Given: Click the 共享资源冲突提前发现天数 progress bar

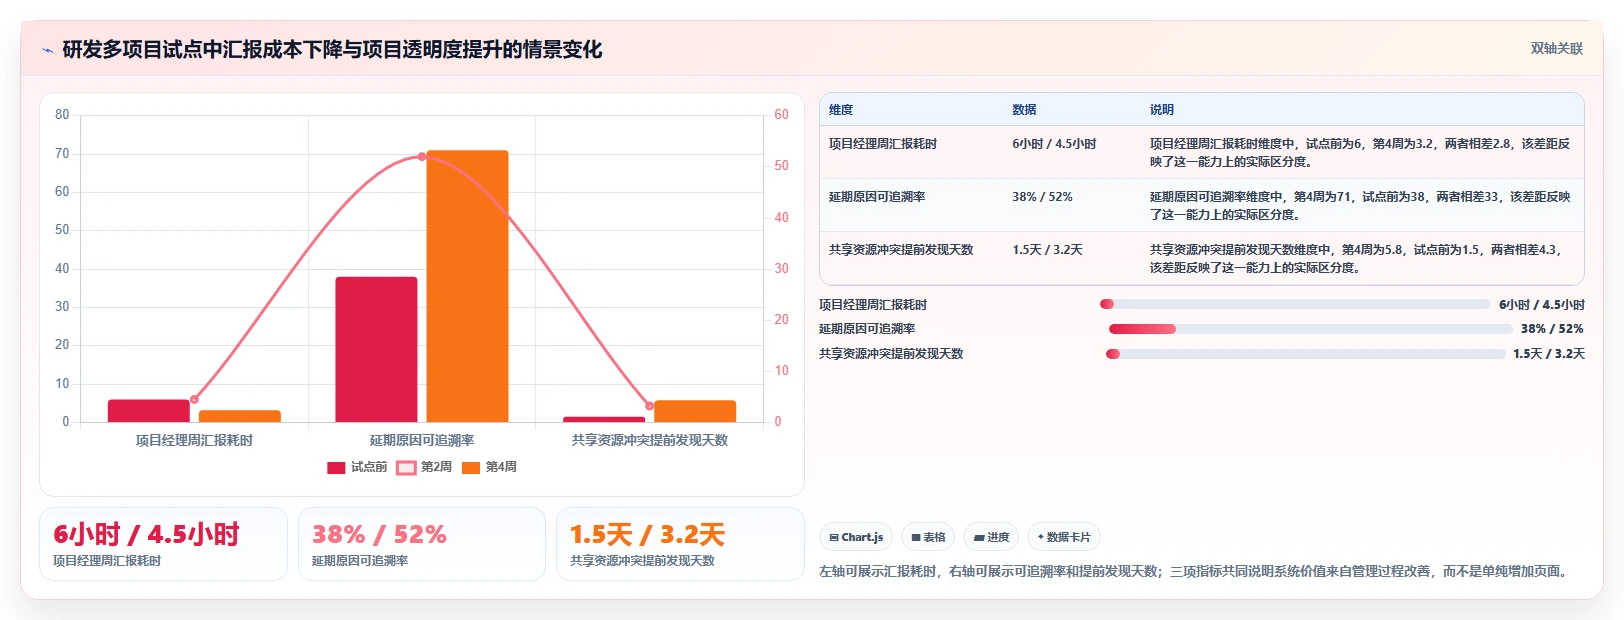Looking at the screenshot, I should pyautogui.click(x=1305, y=354).
